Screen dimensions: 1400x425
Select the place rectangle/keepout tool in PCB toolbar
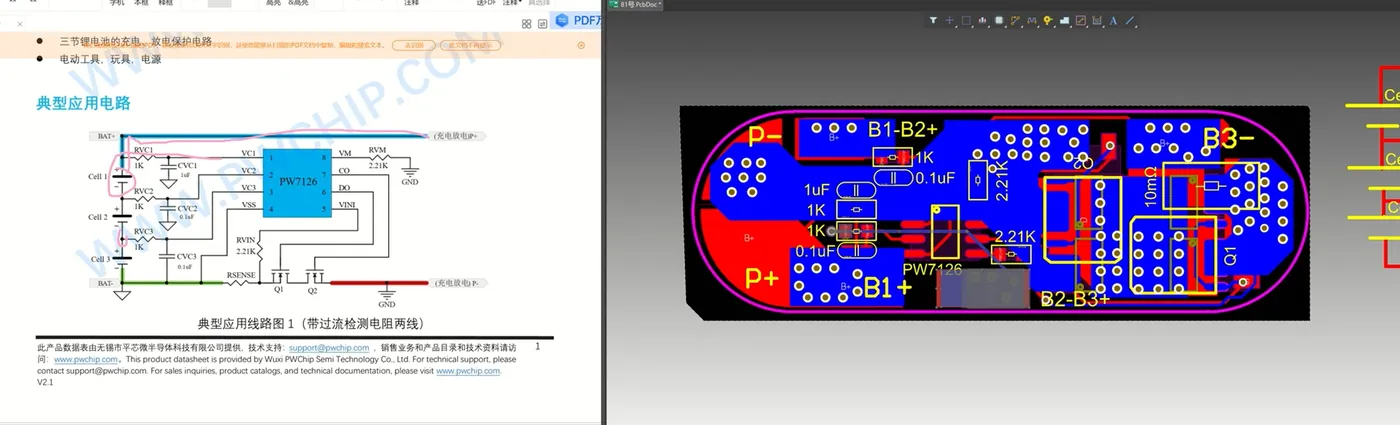[x=1081, y=20]
